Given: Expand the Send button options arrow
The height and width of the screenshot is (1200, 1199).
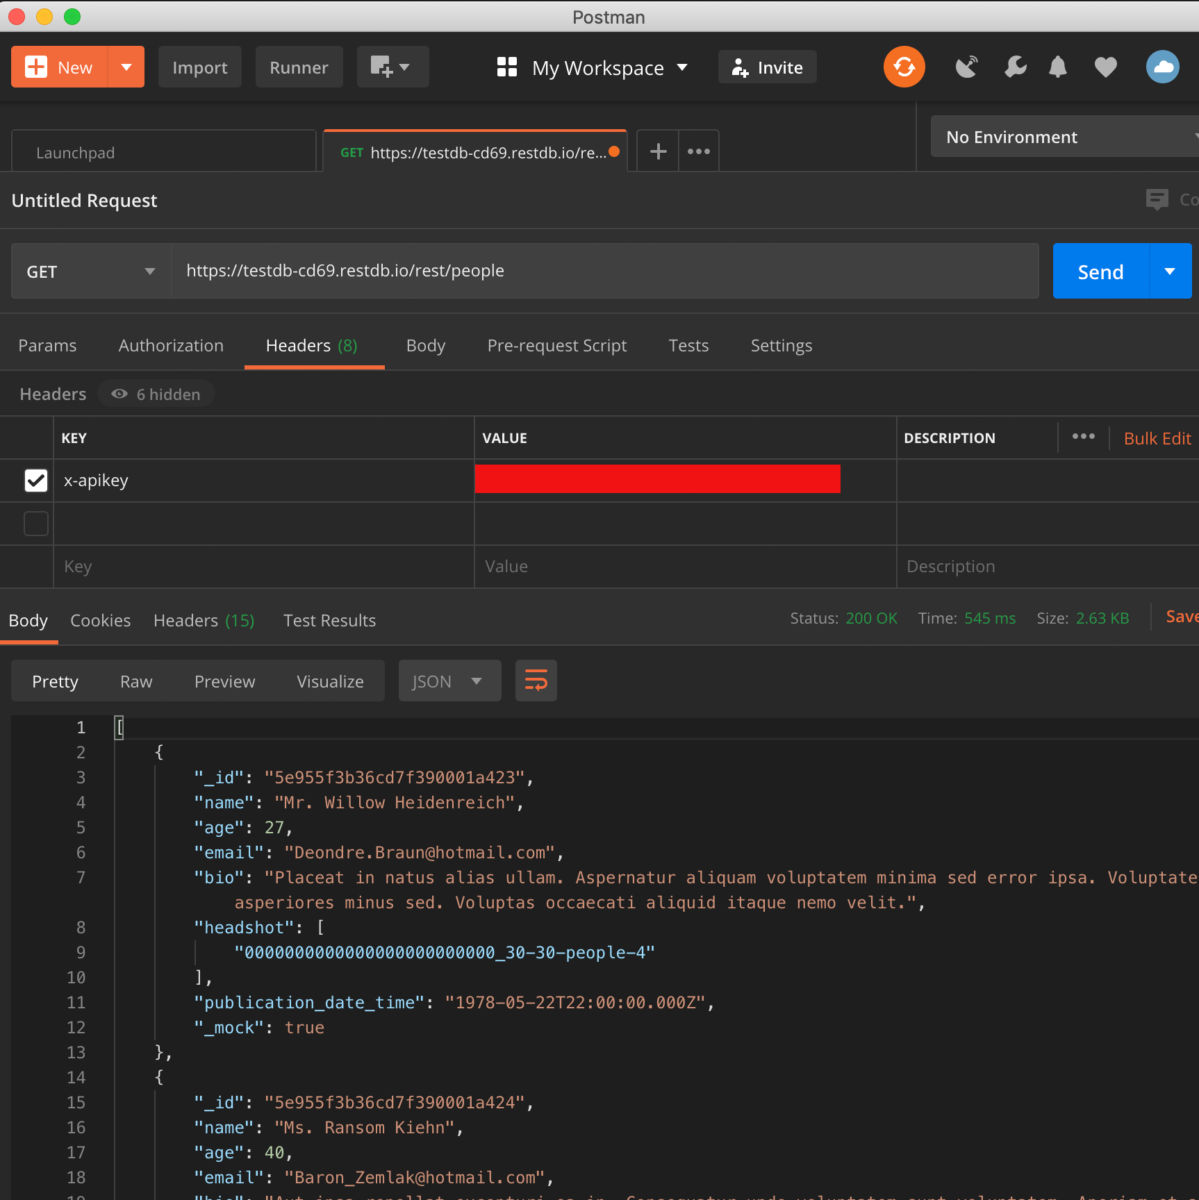Looking at the screenshot, I should pyautogui.click(x=1170, y=270).
